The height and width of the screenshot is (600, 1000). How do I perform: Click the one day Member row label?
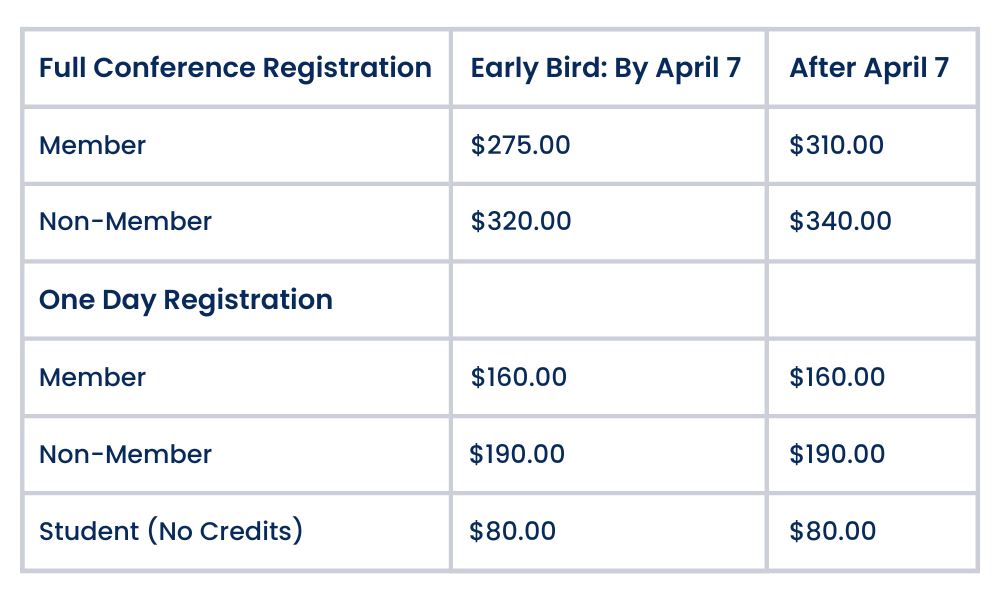tap(92, 377)
